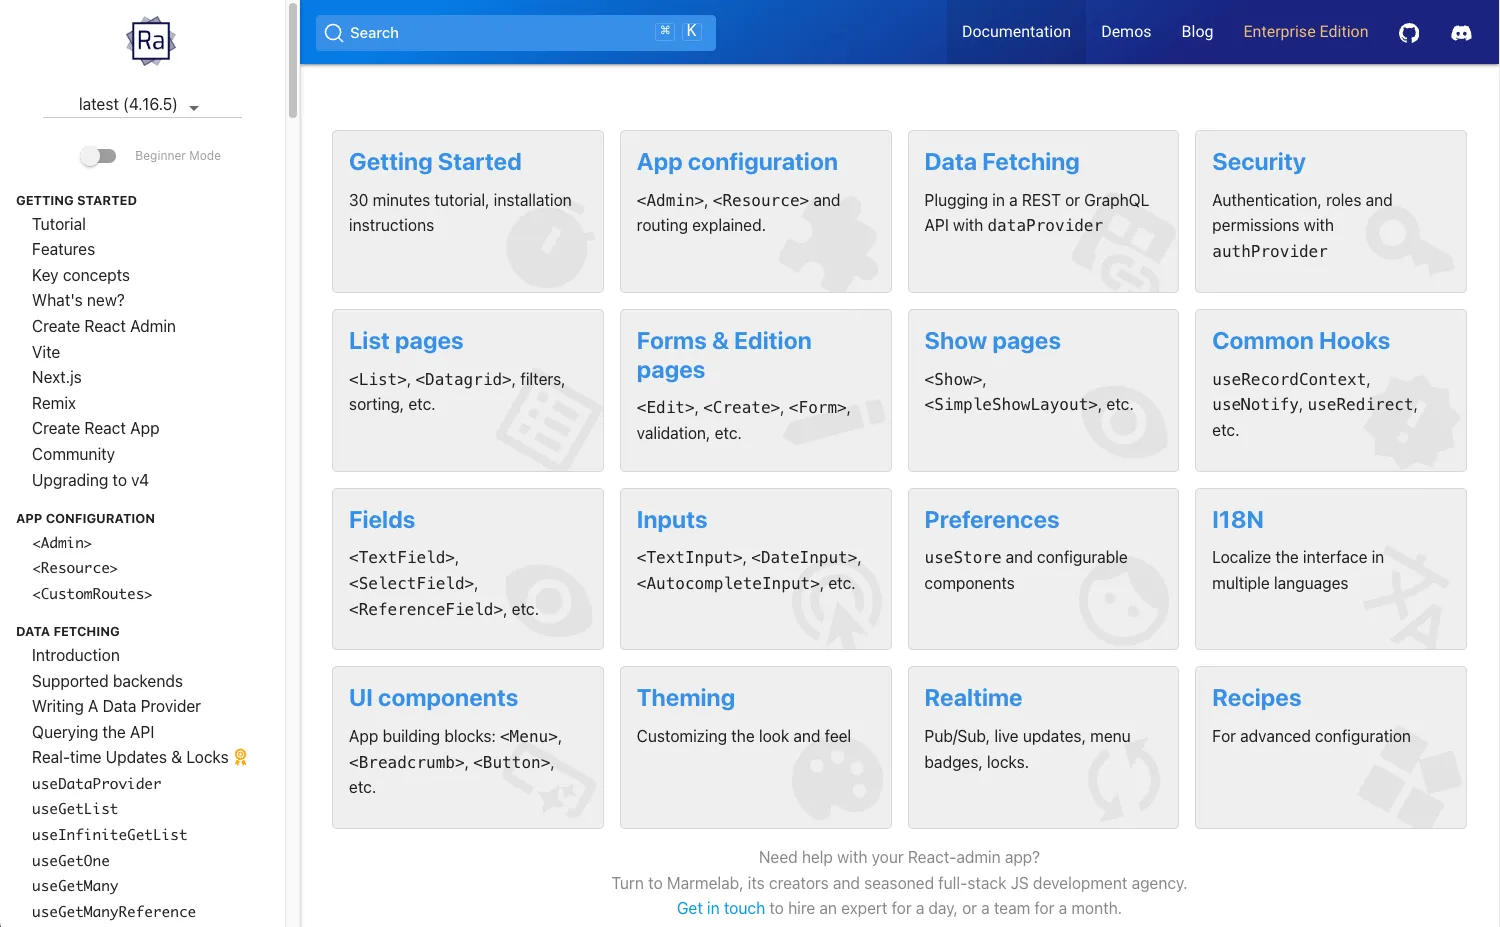Open the Blog section
This screenshot has width=1500, height=927.
(1197, 31)
